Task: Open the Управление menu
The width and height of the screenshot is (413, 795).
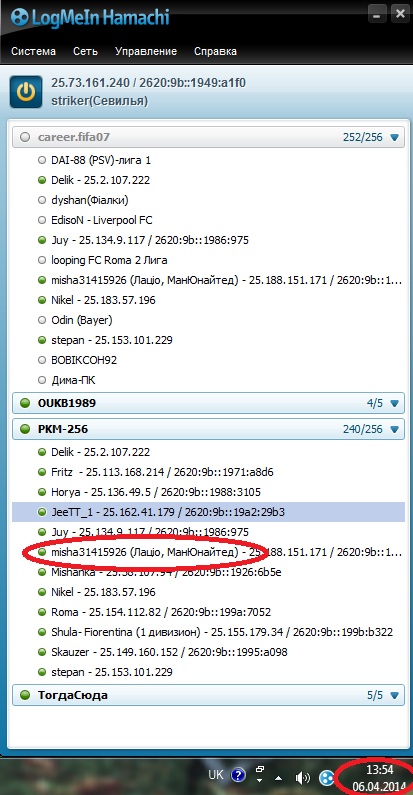Action: 146,51
